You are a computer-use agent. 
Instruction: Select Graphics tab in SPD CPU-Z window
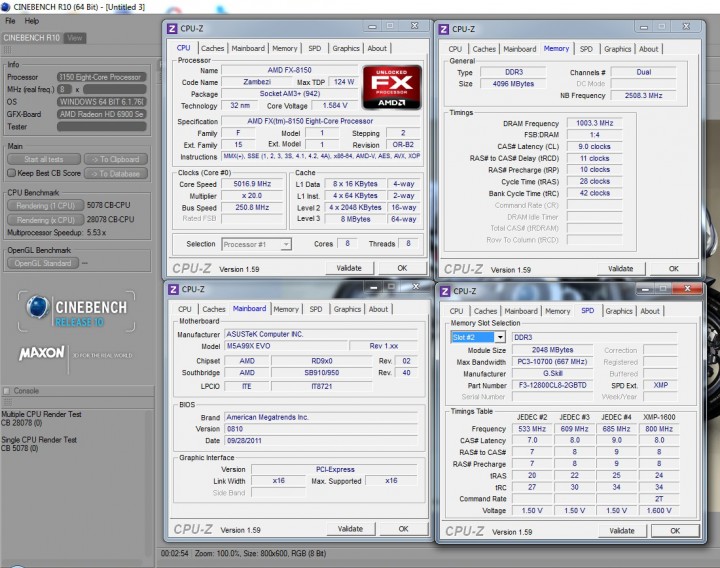click(619, 311)
